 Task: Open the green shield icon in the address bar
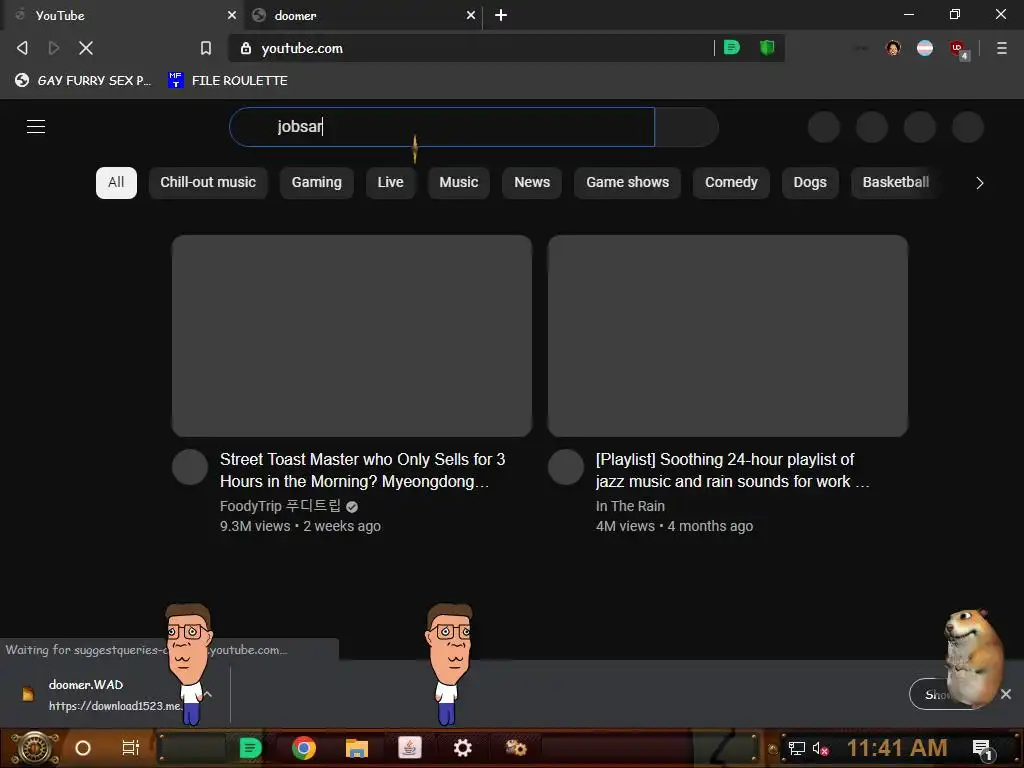(x=767, y=48)
